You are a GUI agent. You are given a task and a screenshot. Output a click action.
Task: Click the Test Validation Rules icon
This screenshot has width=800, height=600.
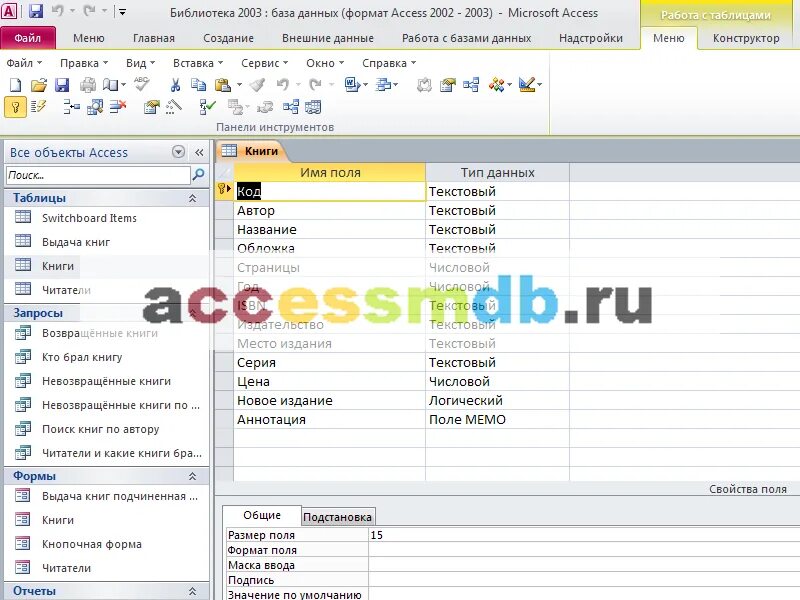(x=207, y=107)
